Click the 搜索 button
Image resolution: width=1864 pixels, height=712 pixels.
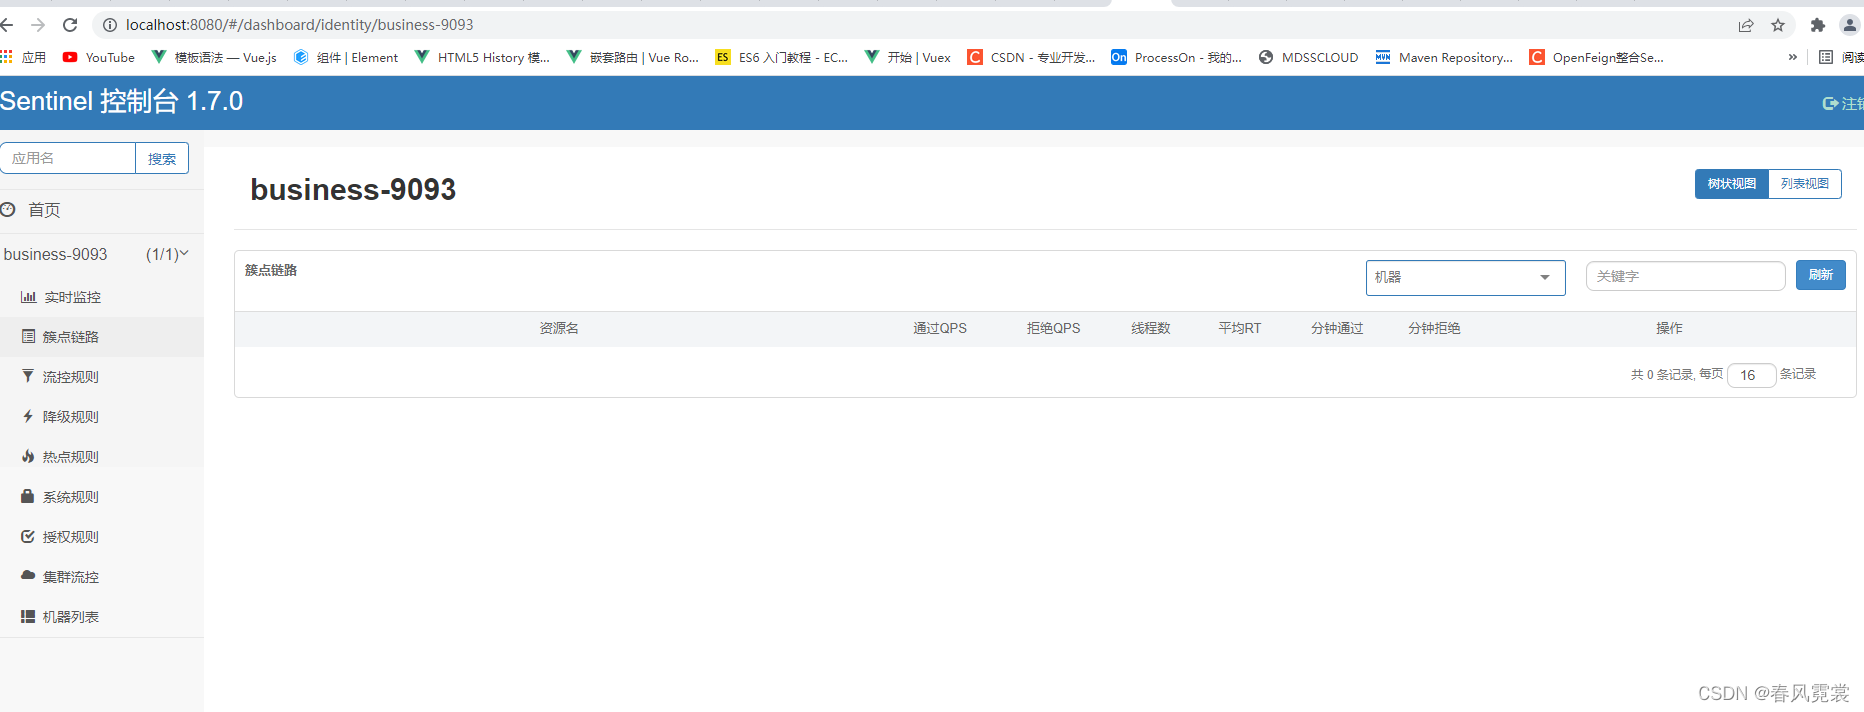tap(162, 158)
